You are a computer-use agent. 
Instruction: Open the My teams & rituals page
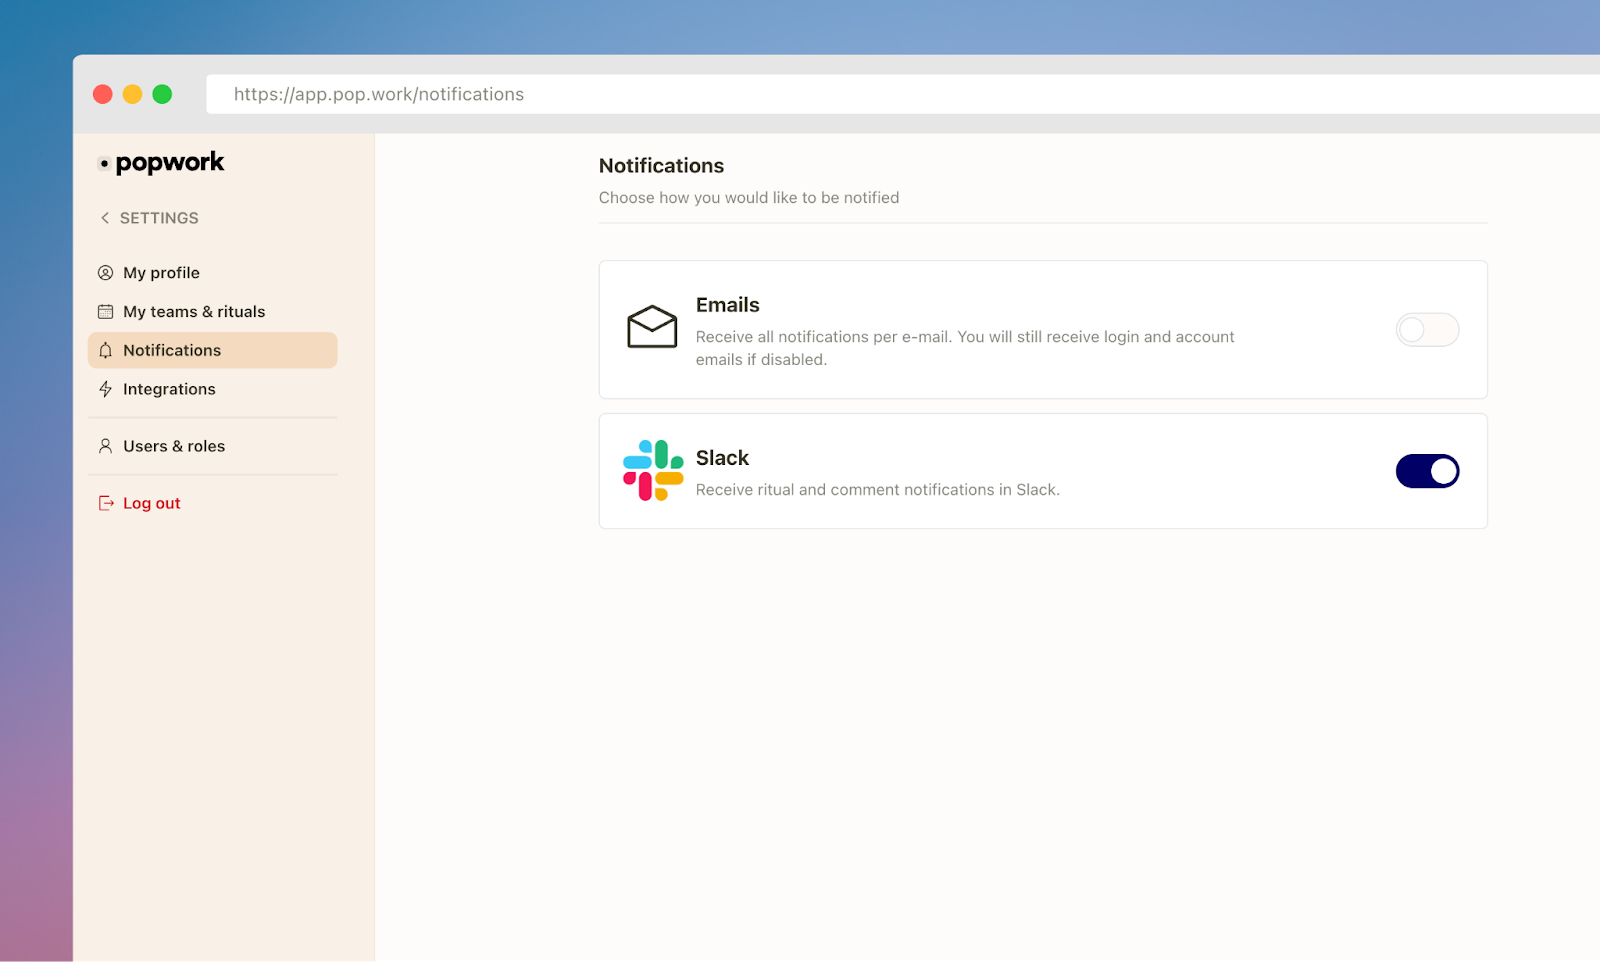pos(194,311)
